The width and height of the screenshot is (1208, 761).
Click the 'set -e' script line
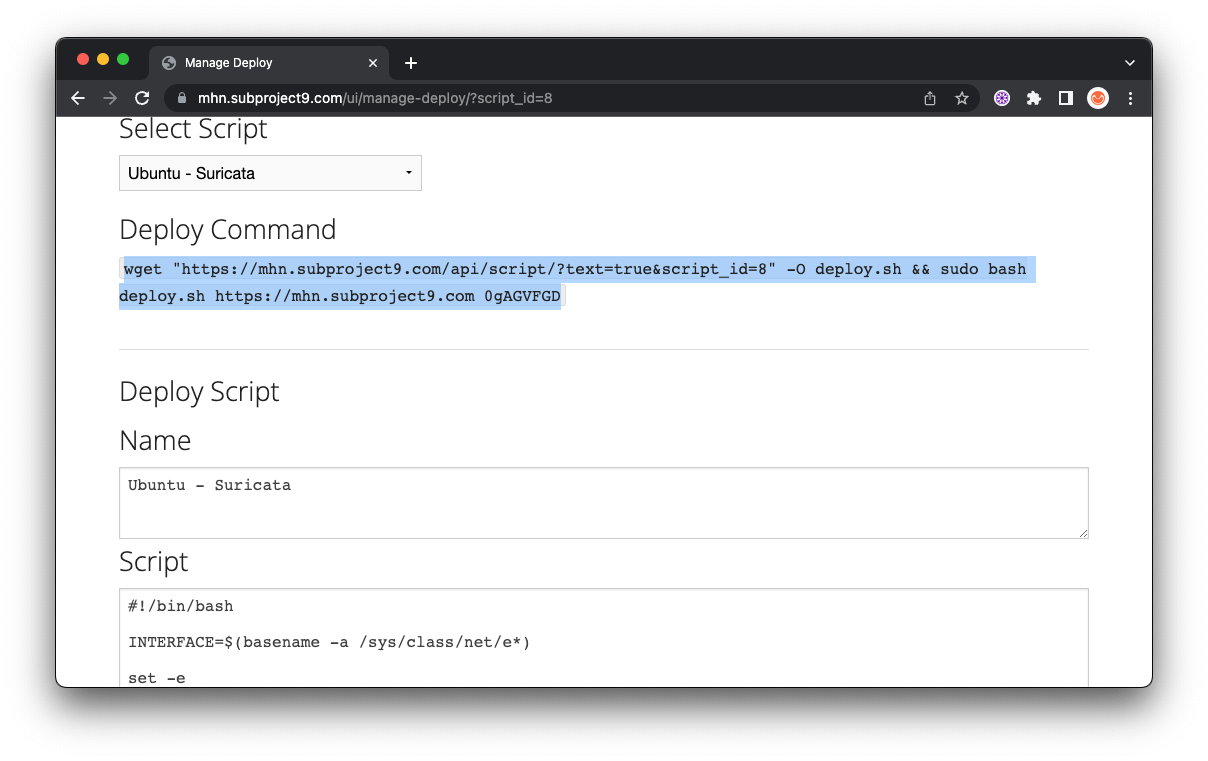point(157,678)
